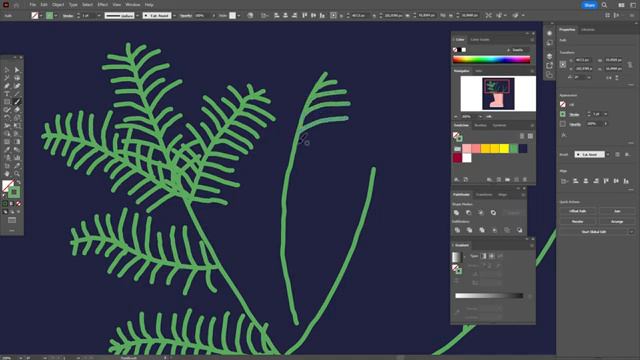Open stroke weight dropdown in Properties Appearance
The height and width of the screenshot is (360, 640).
tap(606, 114)
